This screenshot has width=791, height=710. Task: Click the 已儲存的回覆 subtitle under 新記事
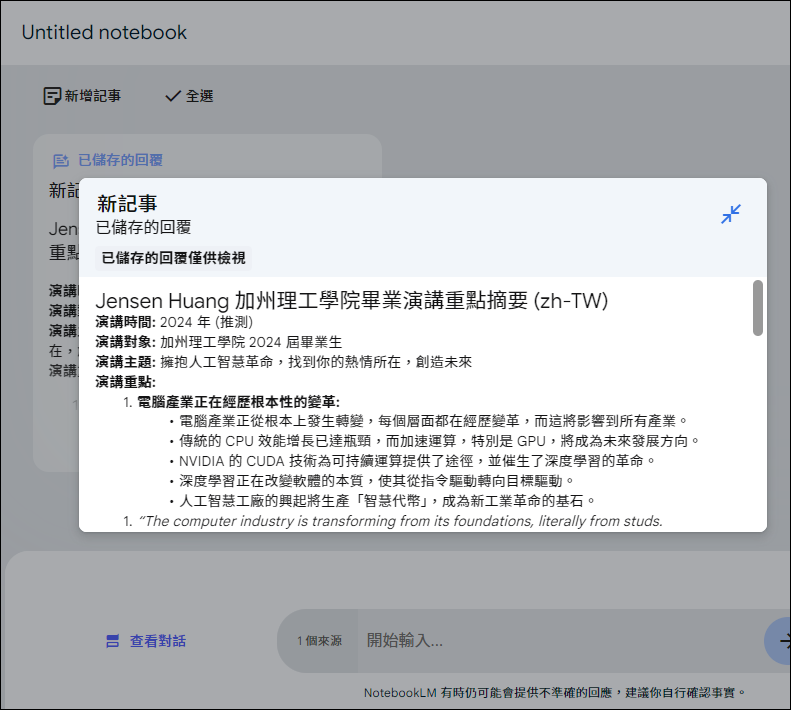[x=144, y=228]
